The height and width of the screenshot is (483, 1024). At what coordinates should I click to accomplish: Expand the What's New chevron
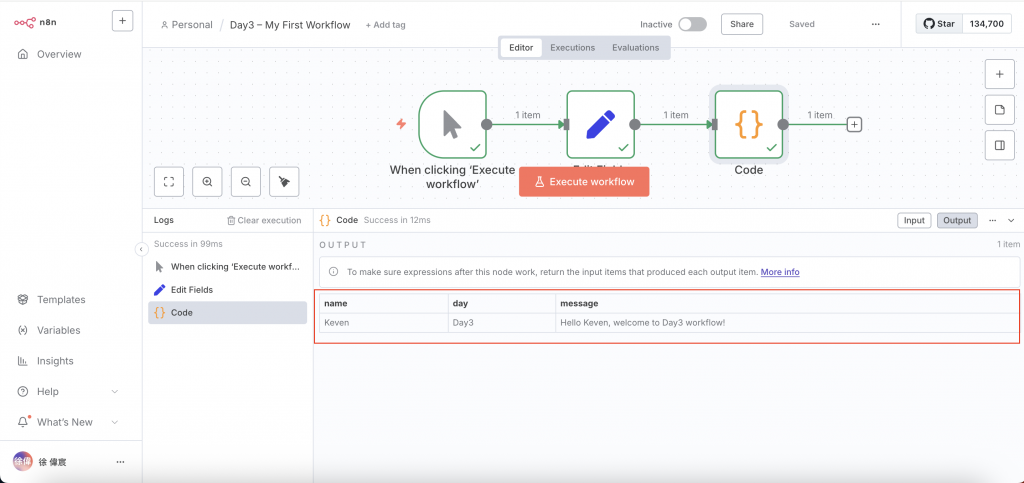tap(115, 422)
